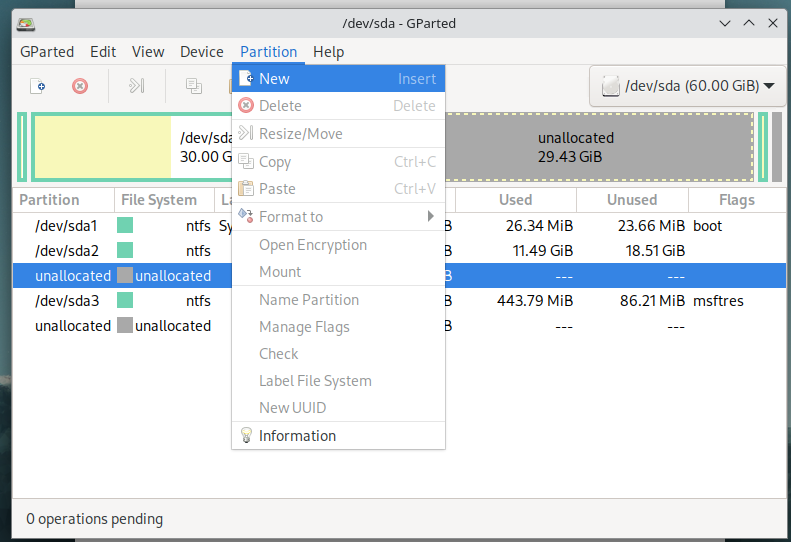
Task: Sort by the Unused column header
Action: point(632,200)
